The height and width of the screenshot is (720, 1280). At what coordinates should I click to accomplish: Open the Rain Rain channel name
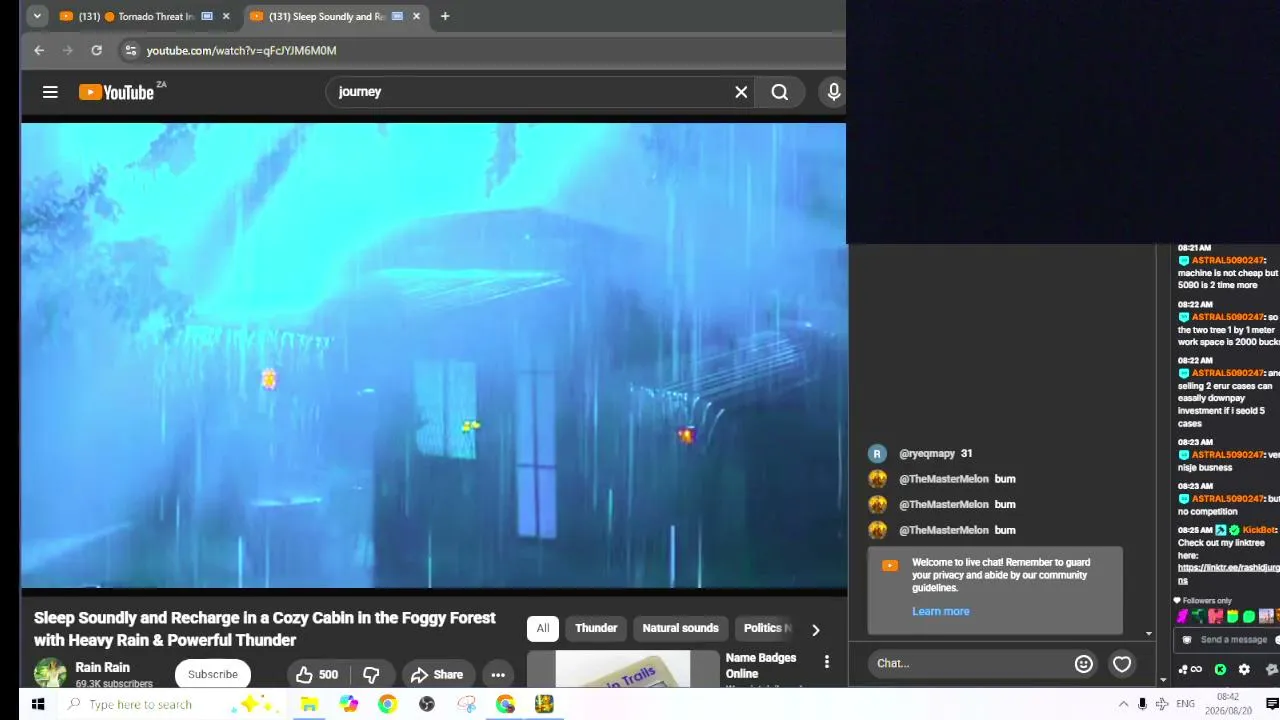[103, 667]
